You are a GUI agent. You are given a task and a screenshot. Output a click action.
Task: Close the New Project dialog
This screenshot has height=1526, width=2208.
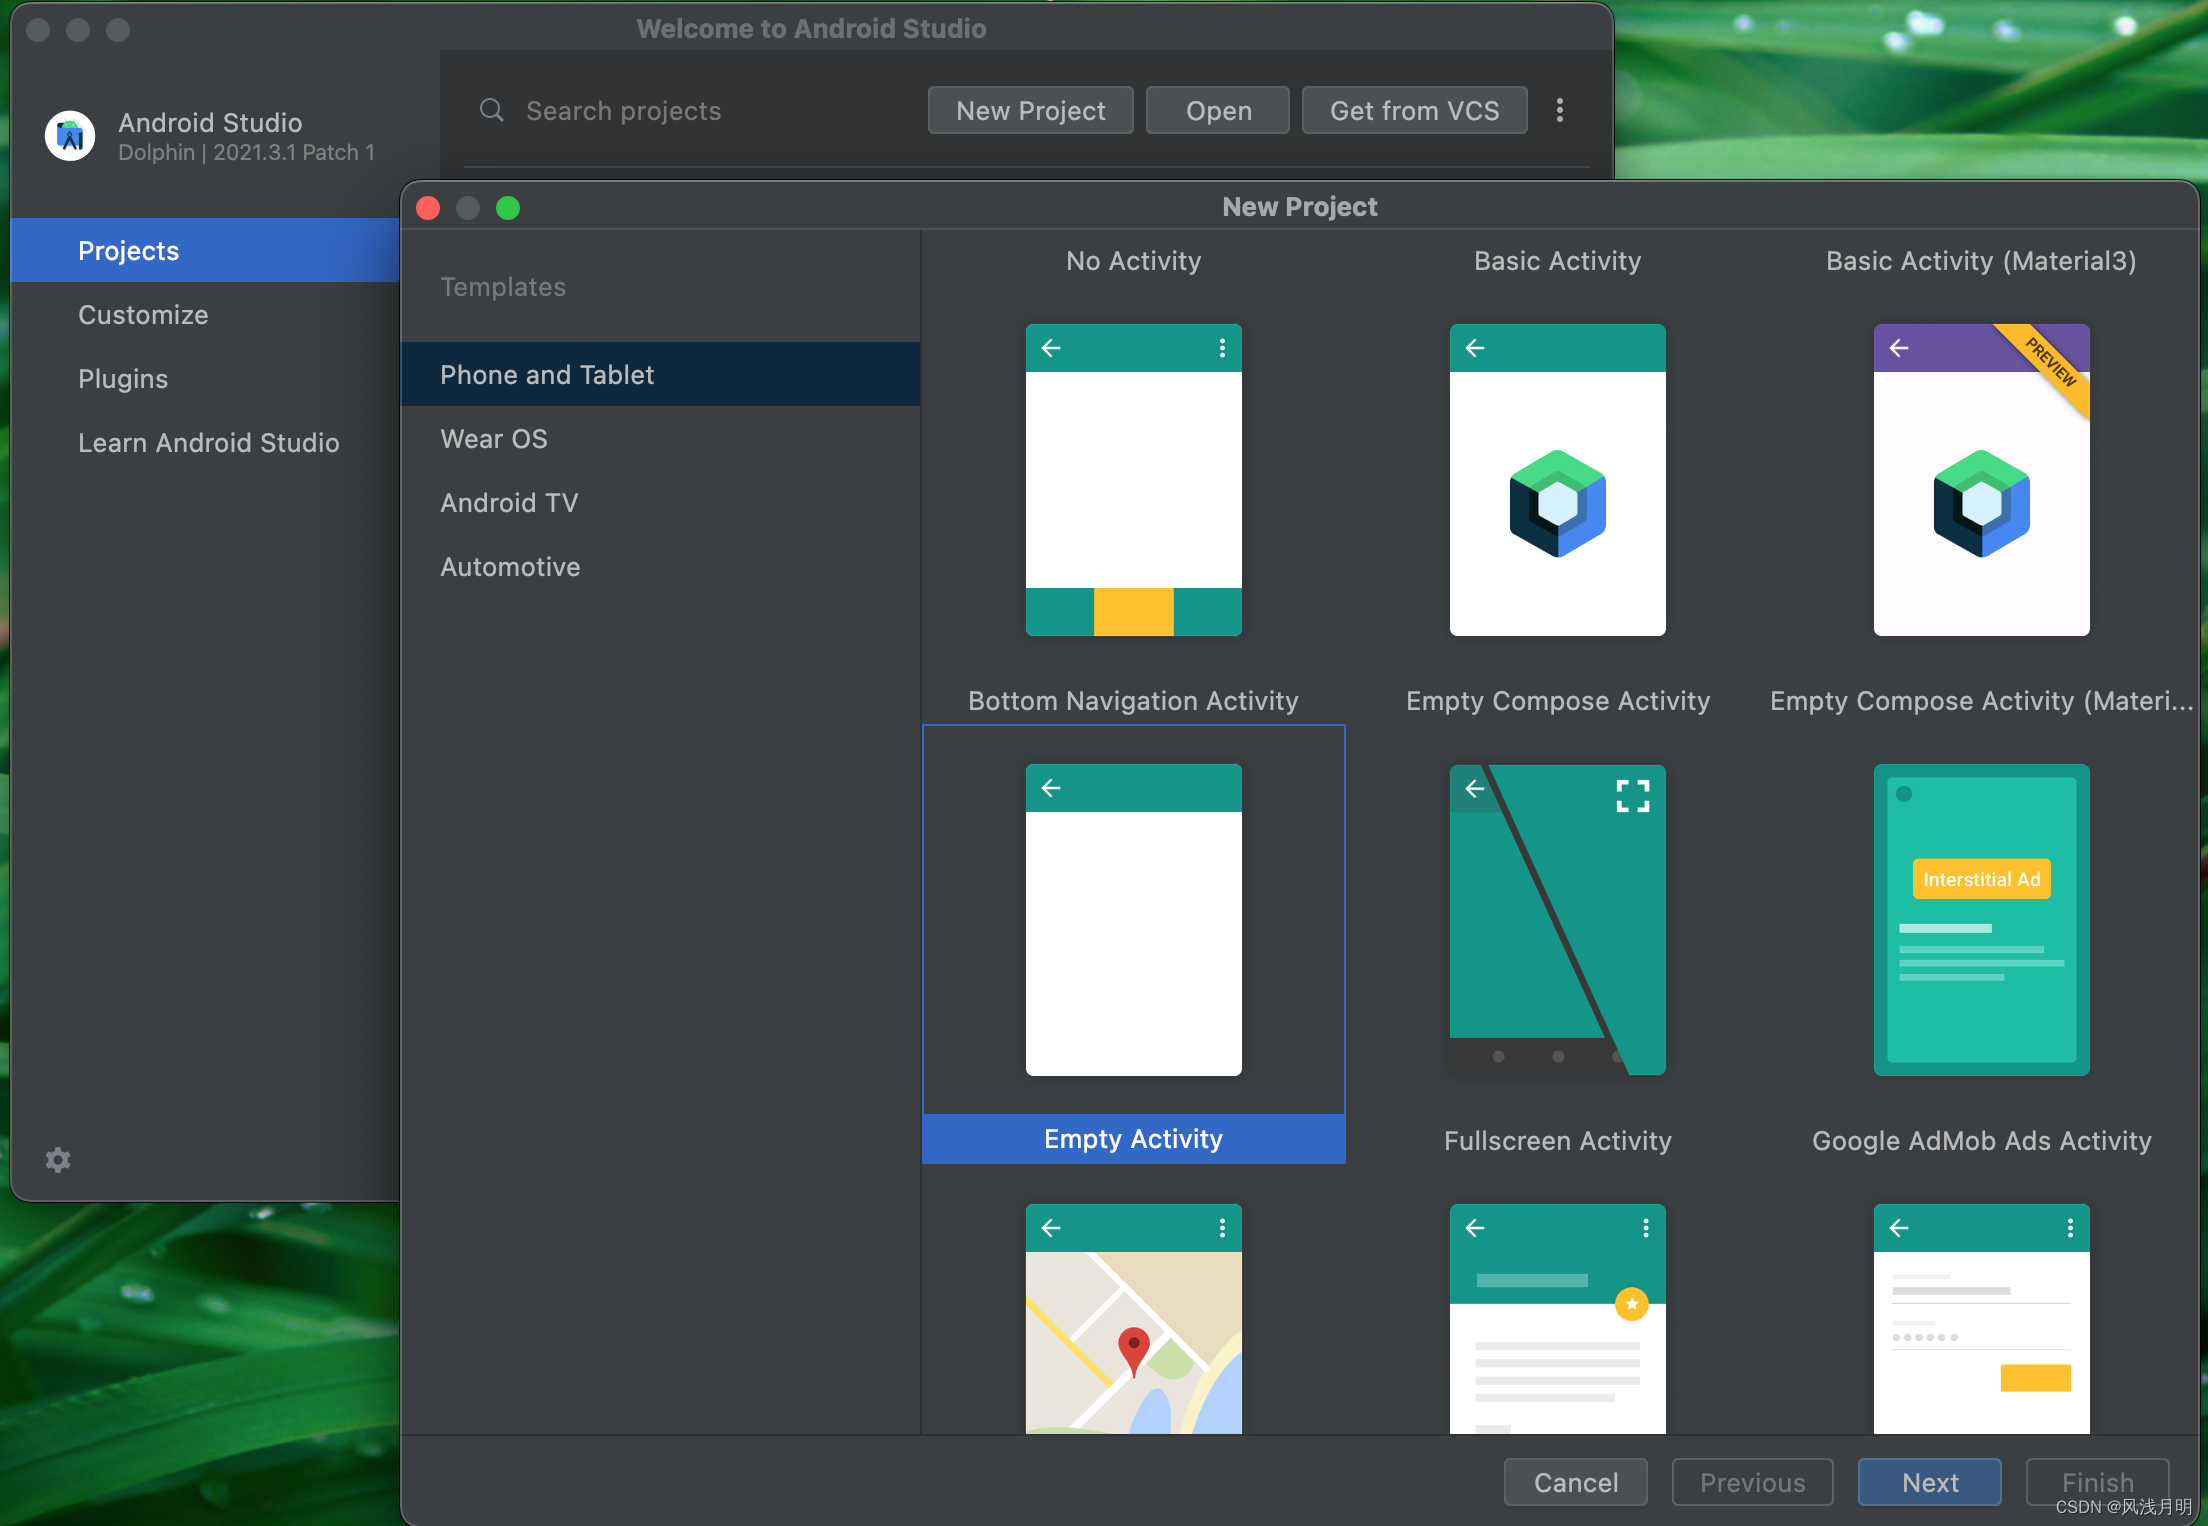coord(428,207)
